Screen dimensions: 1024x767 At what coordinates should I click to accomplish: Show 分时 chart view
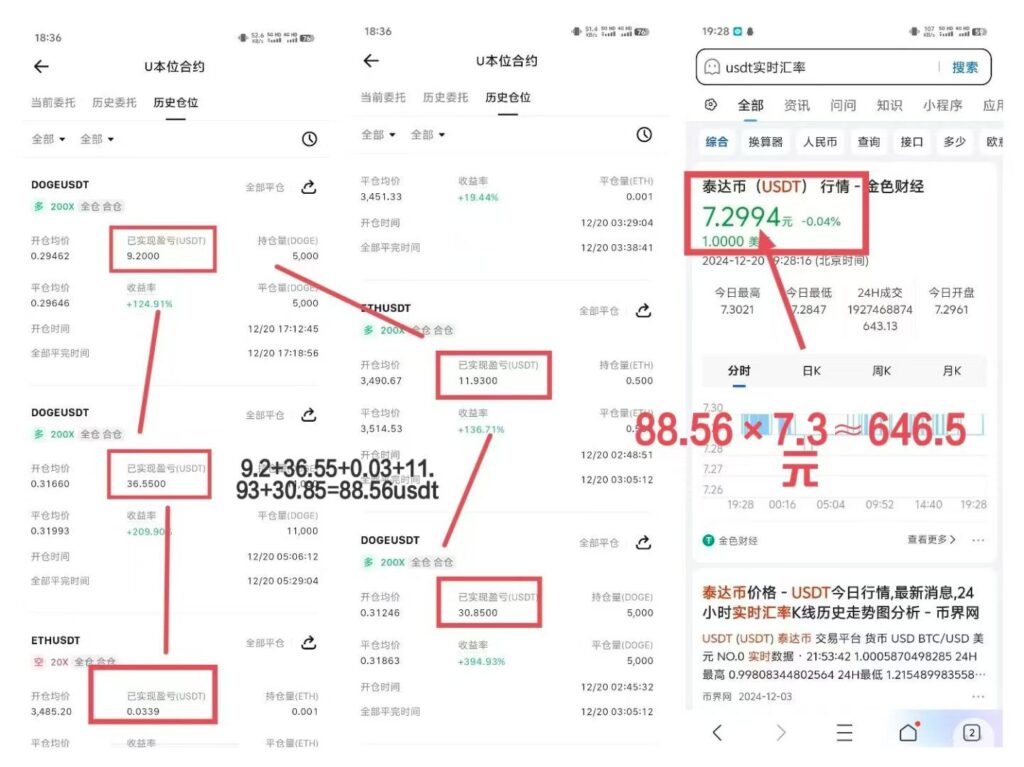739,371
